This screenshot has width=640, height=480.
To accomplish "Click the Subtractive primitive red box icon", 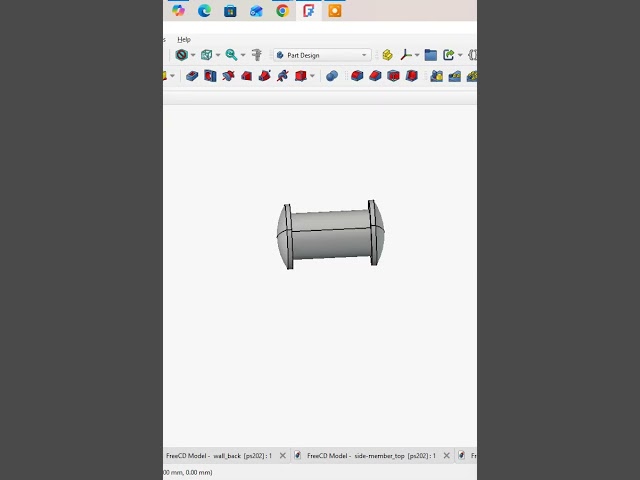I will coord(301,76).
